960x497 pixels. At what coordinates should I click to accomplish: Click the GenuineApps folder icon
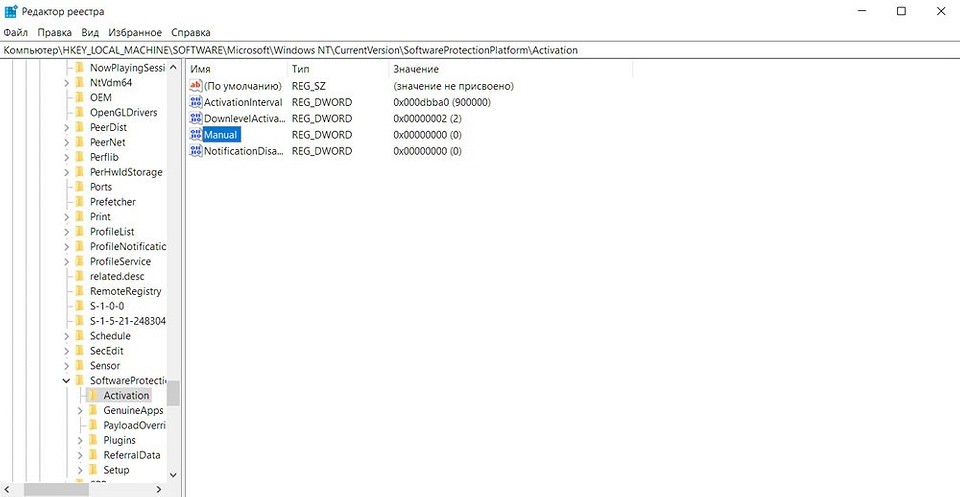click(93, 410)
